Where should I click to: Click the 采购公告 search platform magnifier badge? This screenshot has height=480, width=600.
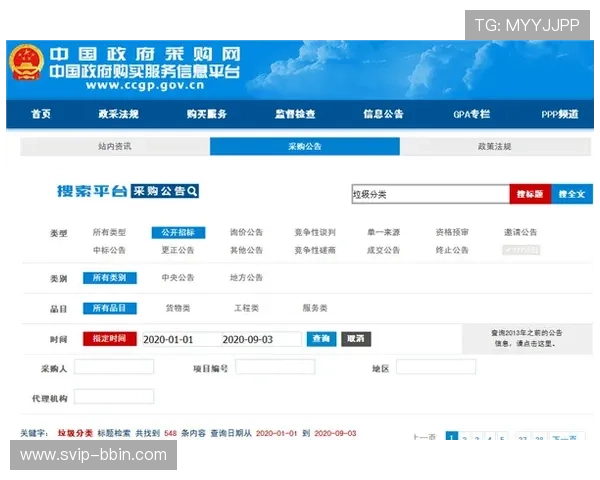(165, 191)
